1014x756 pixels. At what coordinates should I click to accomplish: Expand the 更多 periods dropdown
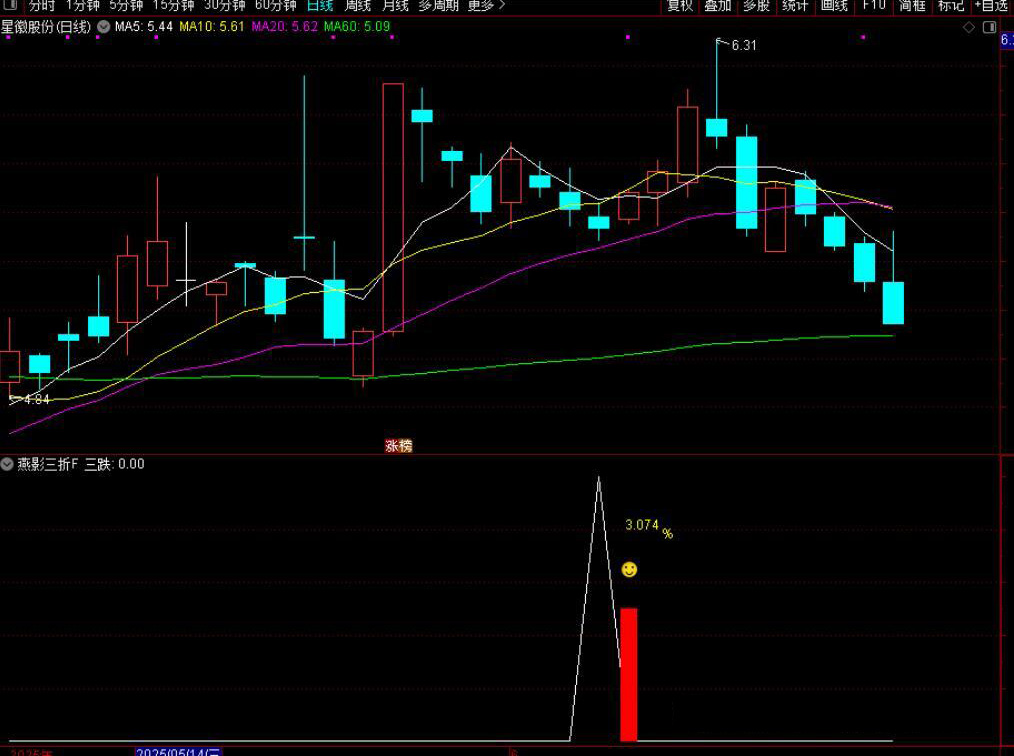tap(486, 6)
